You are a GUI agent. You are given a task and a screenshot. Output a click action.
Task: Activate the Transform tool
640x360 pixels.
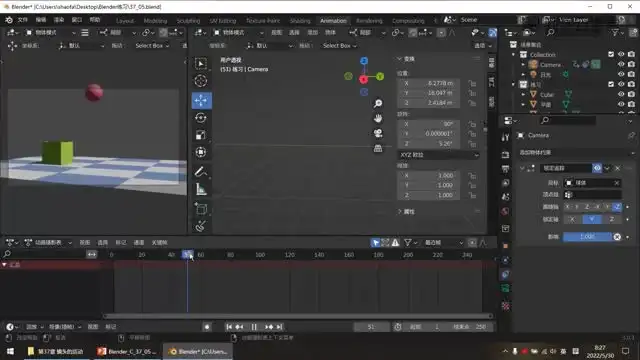pyautogui.click(x=201, y=152)
